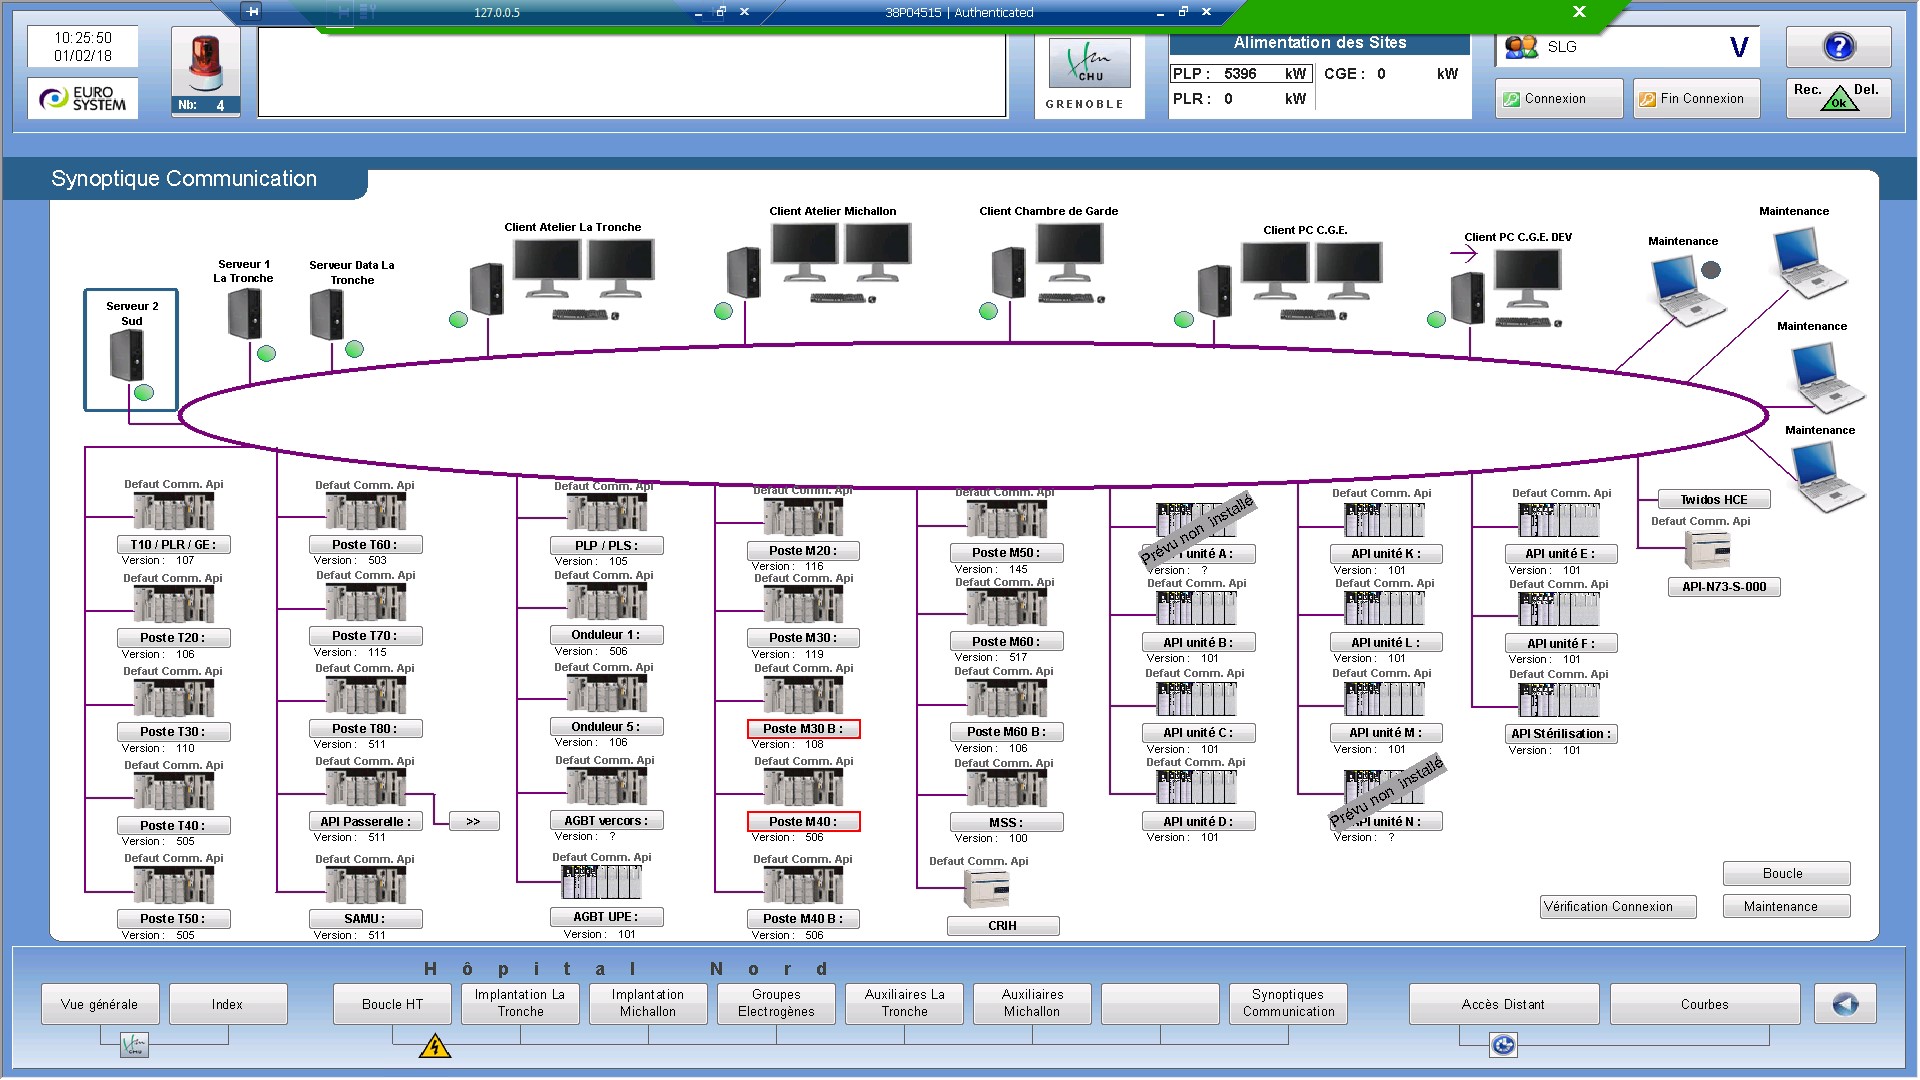Click the empty alarm message field

(x=632, y=73)
